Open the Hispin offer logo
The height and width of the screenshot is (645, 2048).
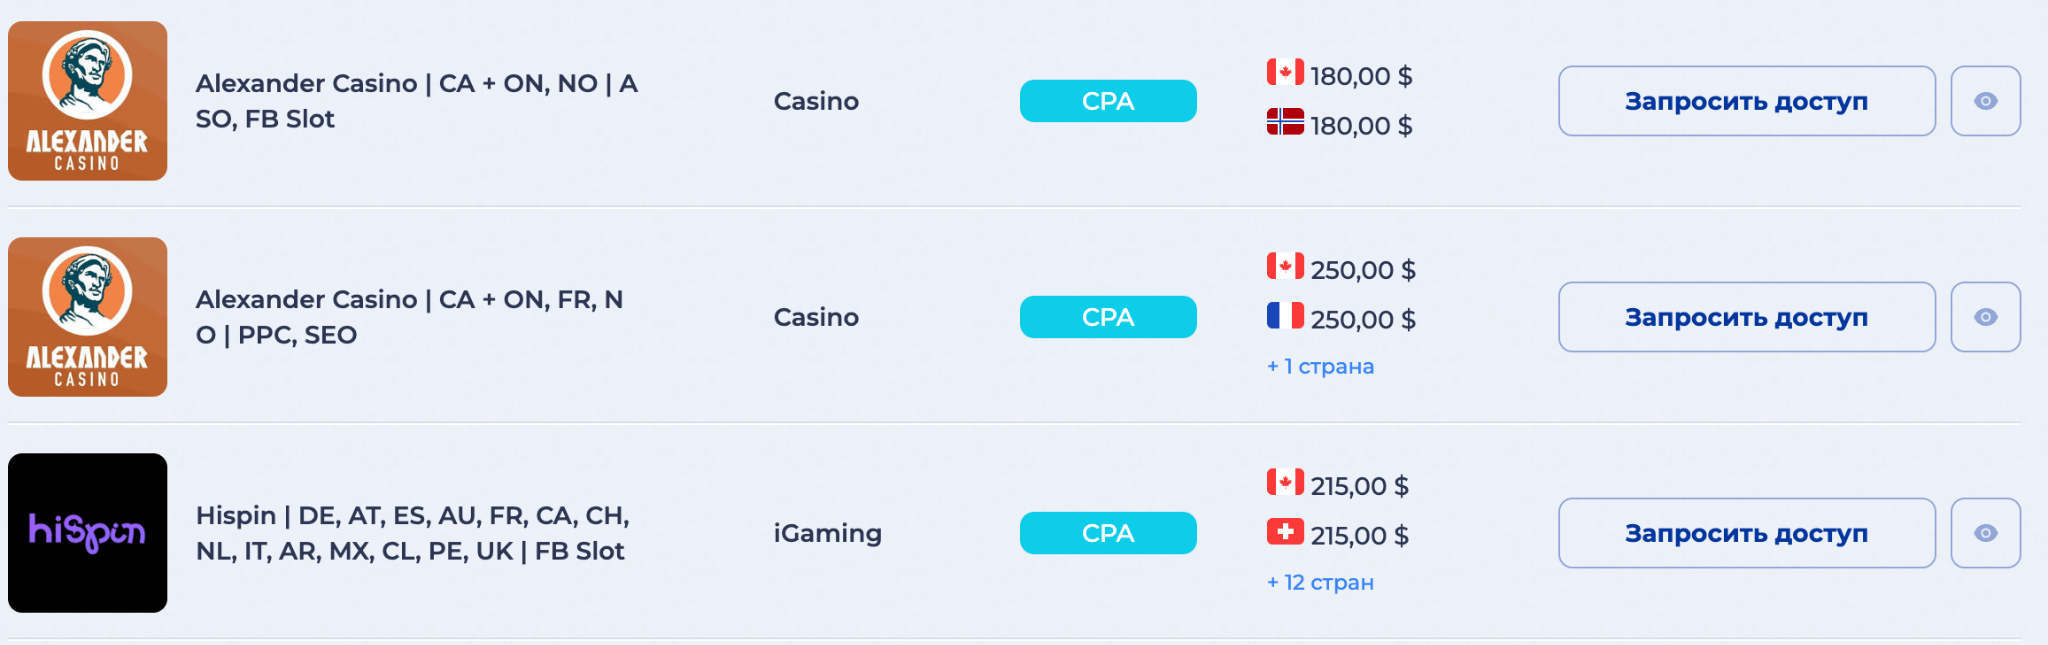pyautogui.click(x=87, y=533)
